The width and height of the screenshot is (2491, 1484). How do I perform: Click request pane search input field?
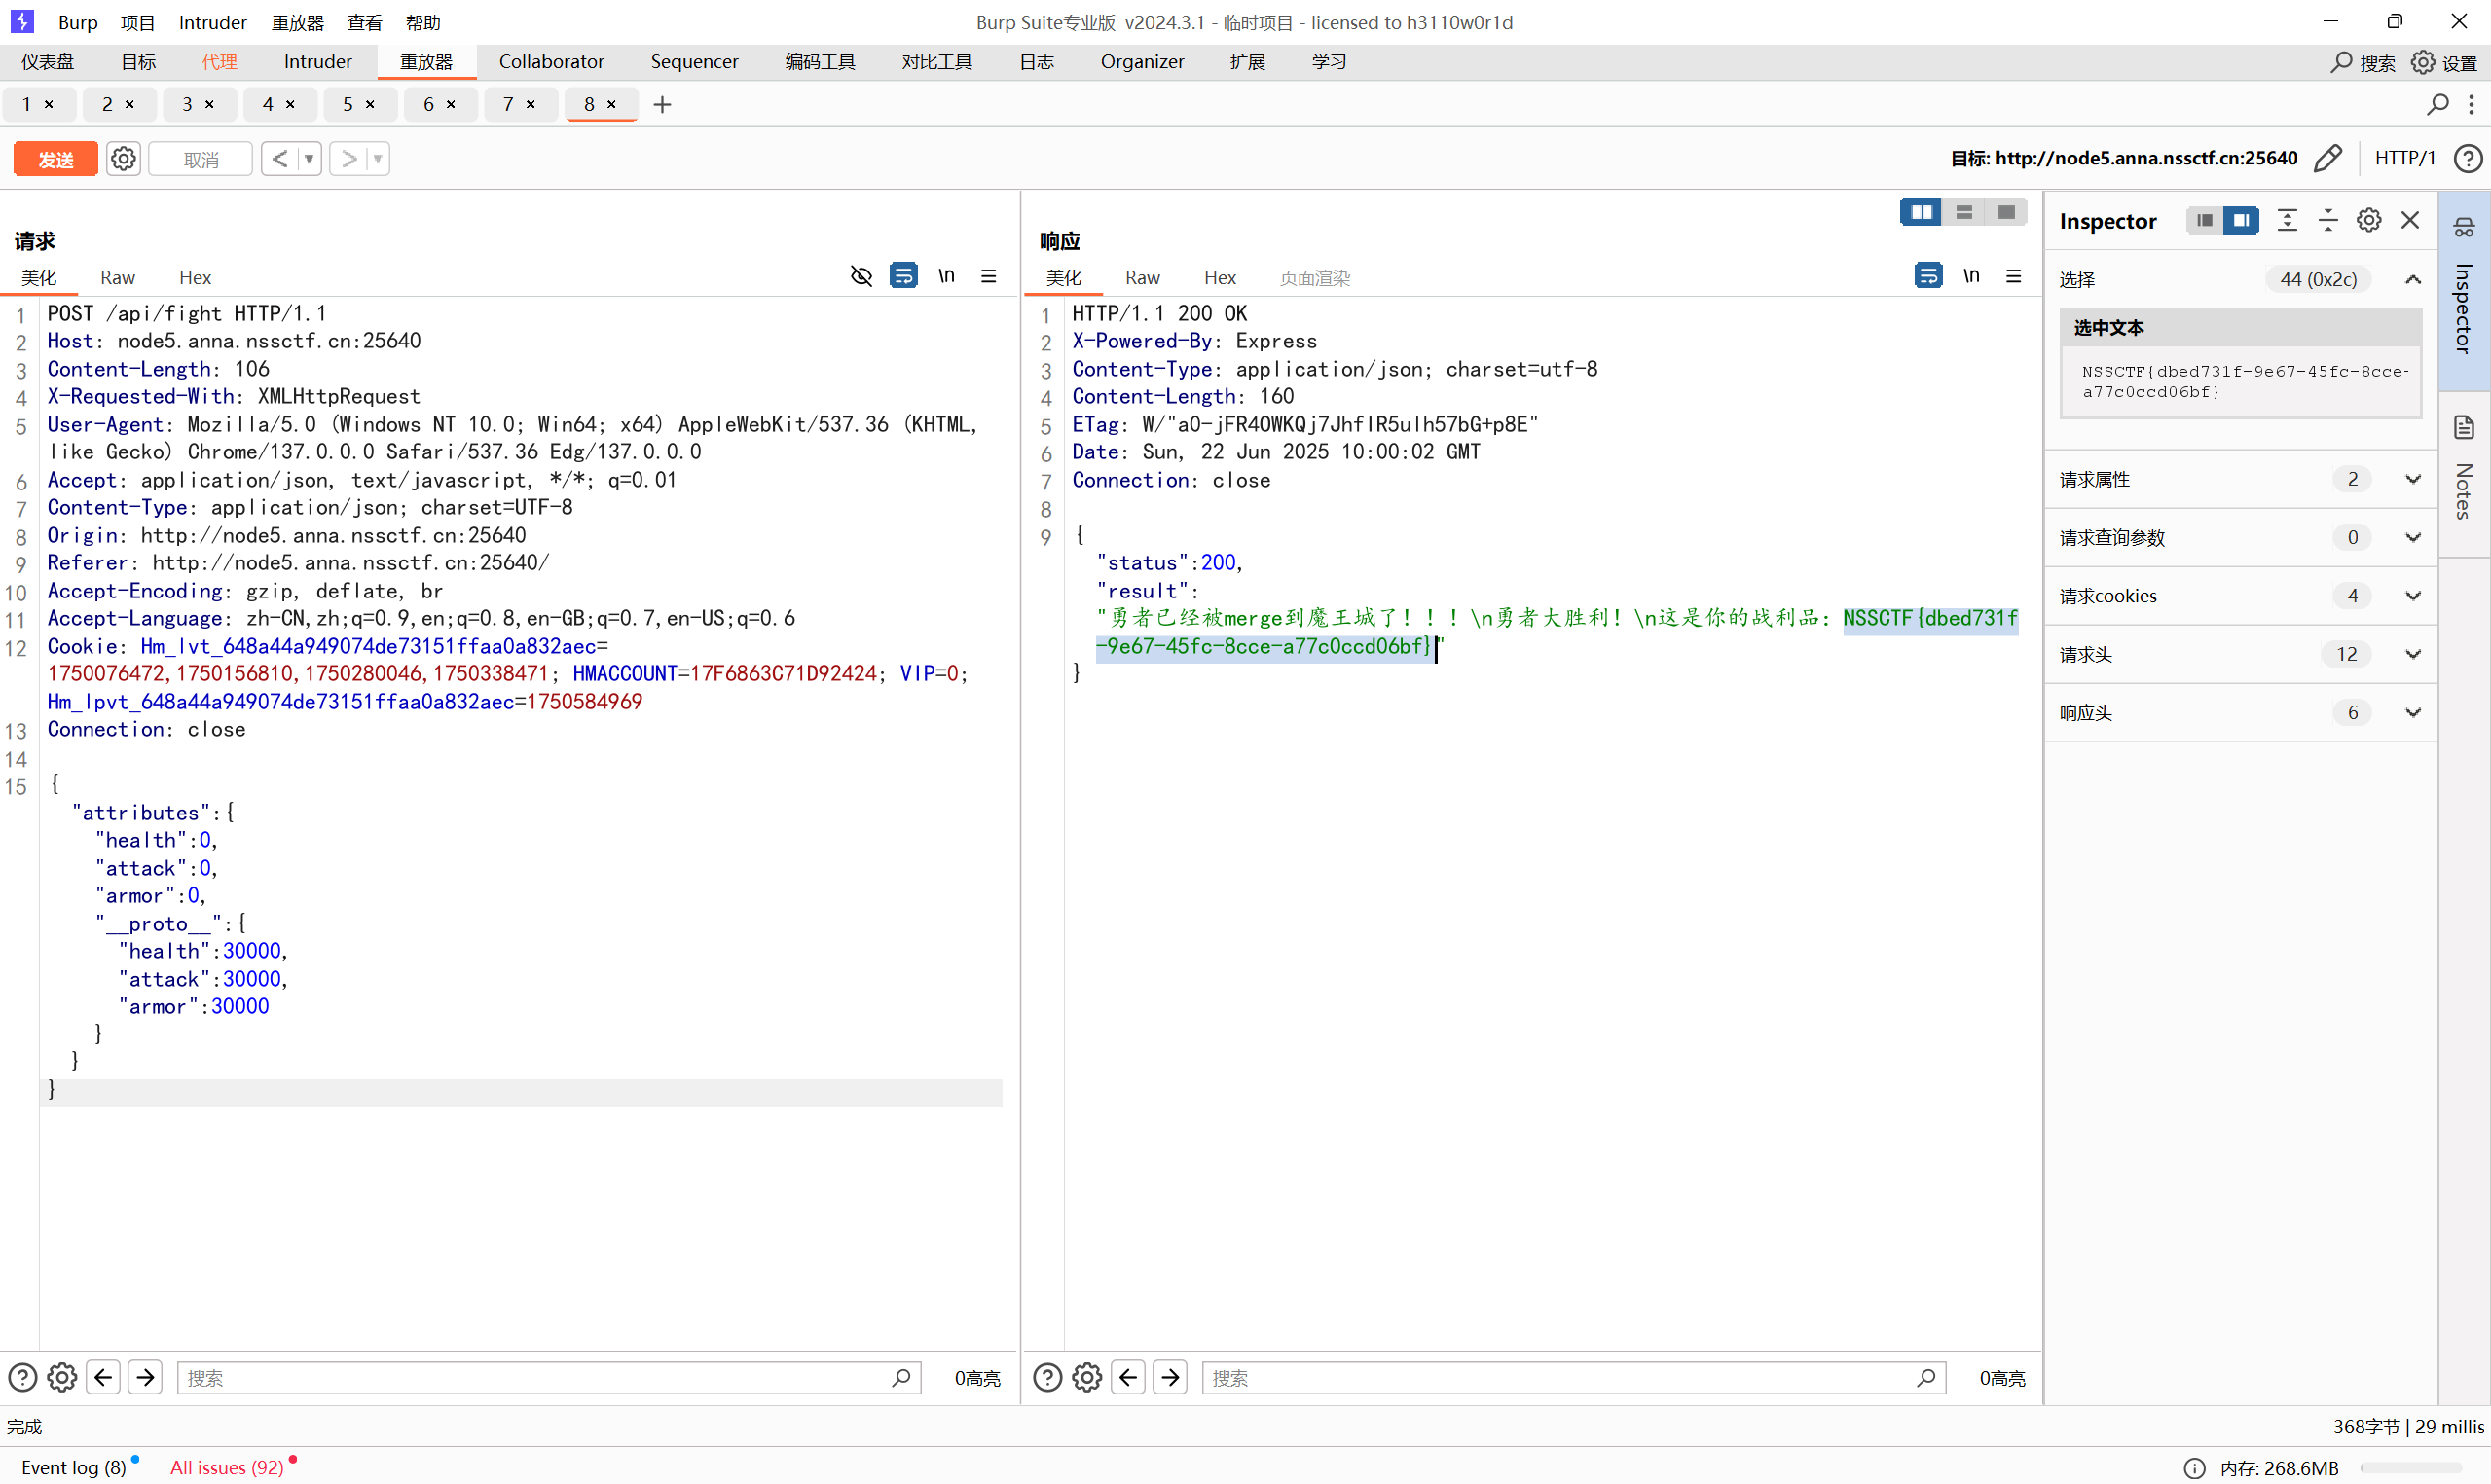tap(549, 1378)
